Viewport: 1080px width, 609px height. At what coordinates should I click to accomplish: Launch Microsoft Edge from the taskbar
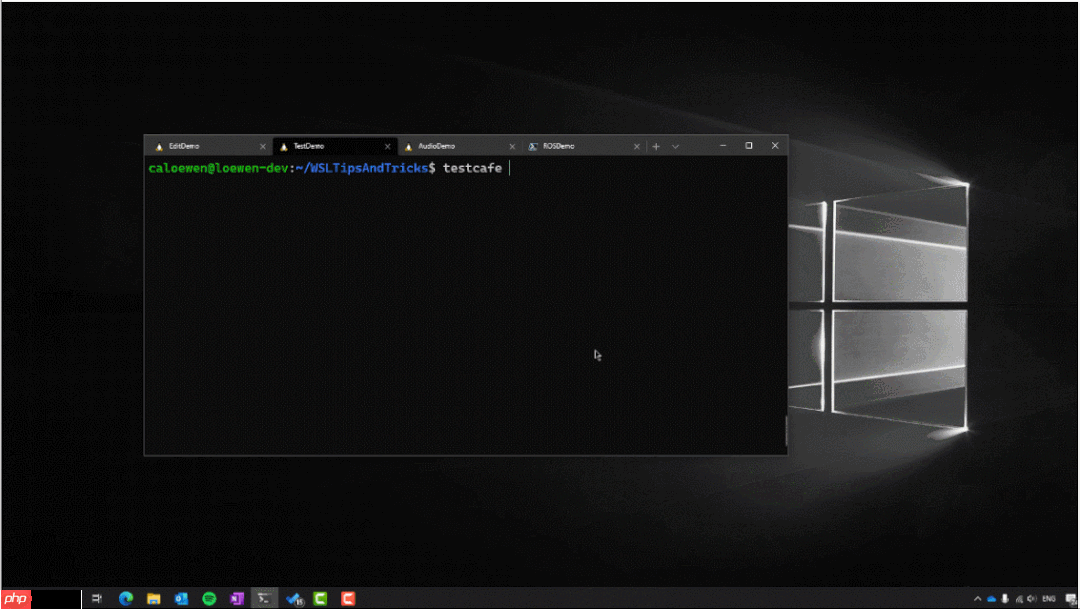[x=126, y=598]
